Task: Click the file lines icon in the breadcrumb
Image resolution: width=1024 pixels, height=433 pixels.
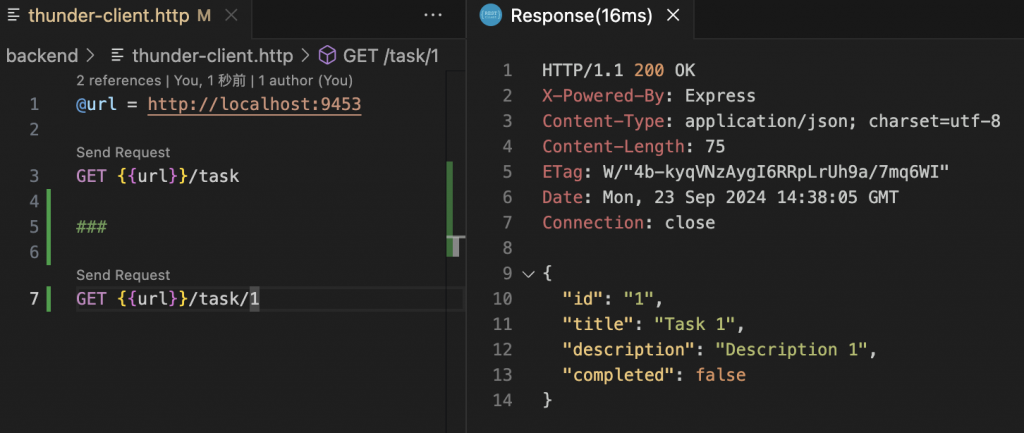Action: [x=118, y=56]
